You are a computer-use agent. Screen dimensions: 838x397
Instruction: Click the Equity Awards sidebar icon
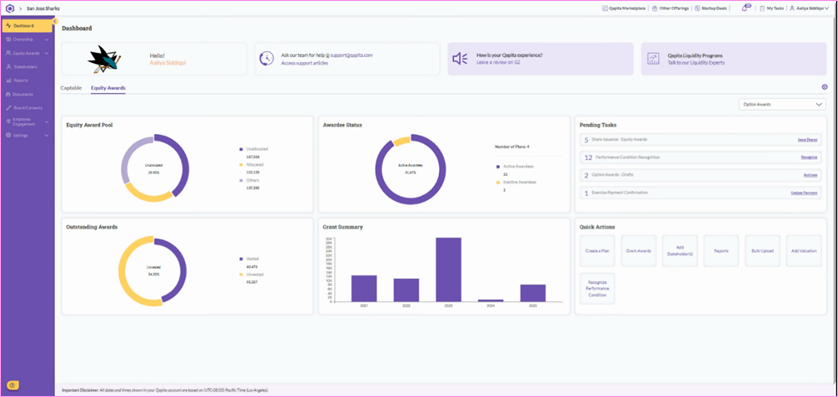point(9,53)
